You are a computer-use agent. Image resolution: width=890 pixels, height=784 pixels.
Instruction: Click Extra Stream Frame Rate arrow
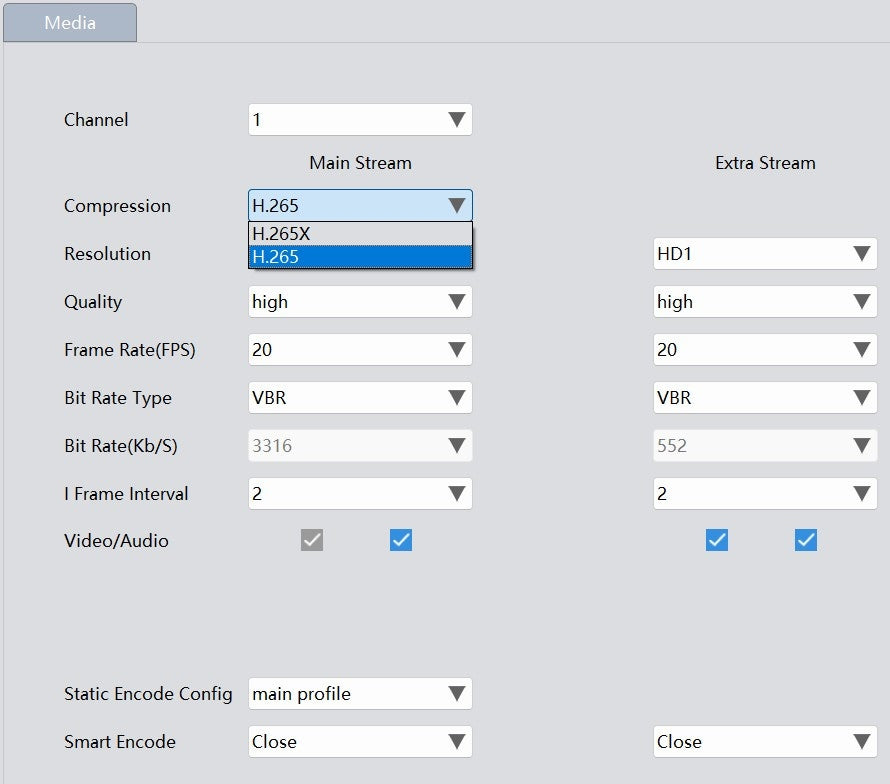[862, 350]
